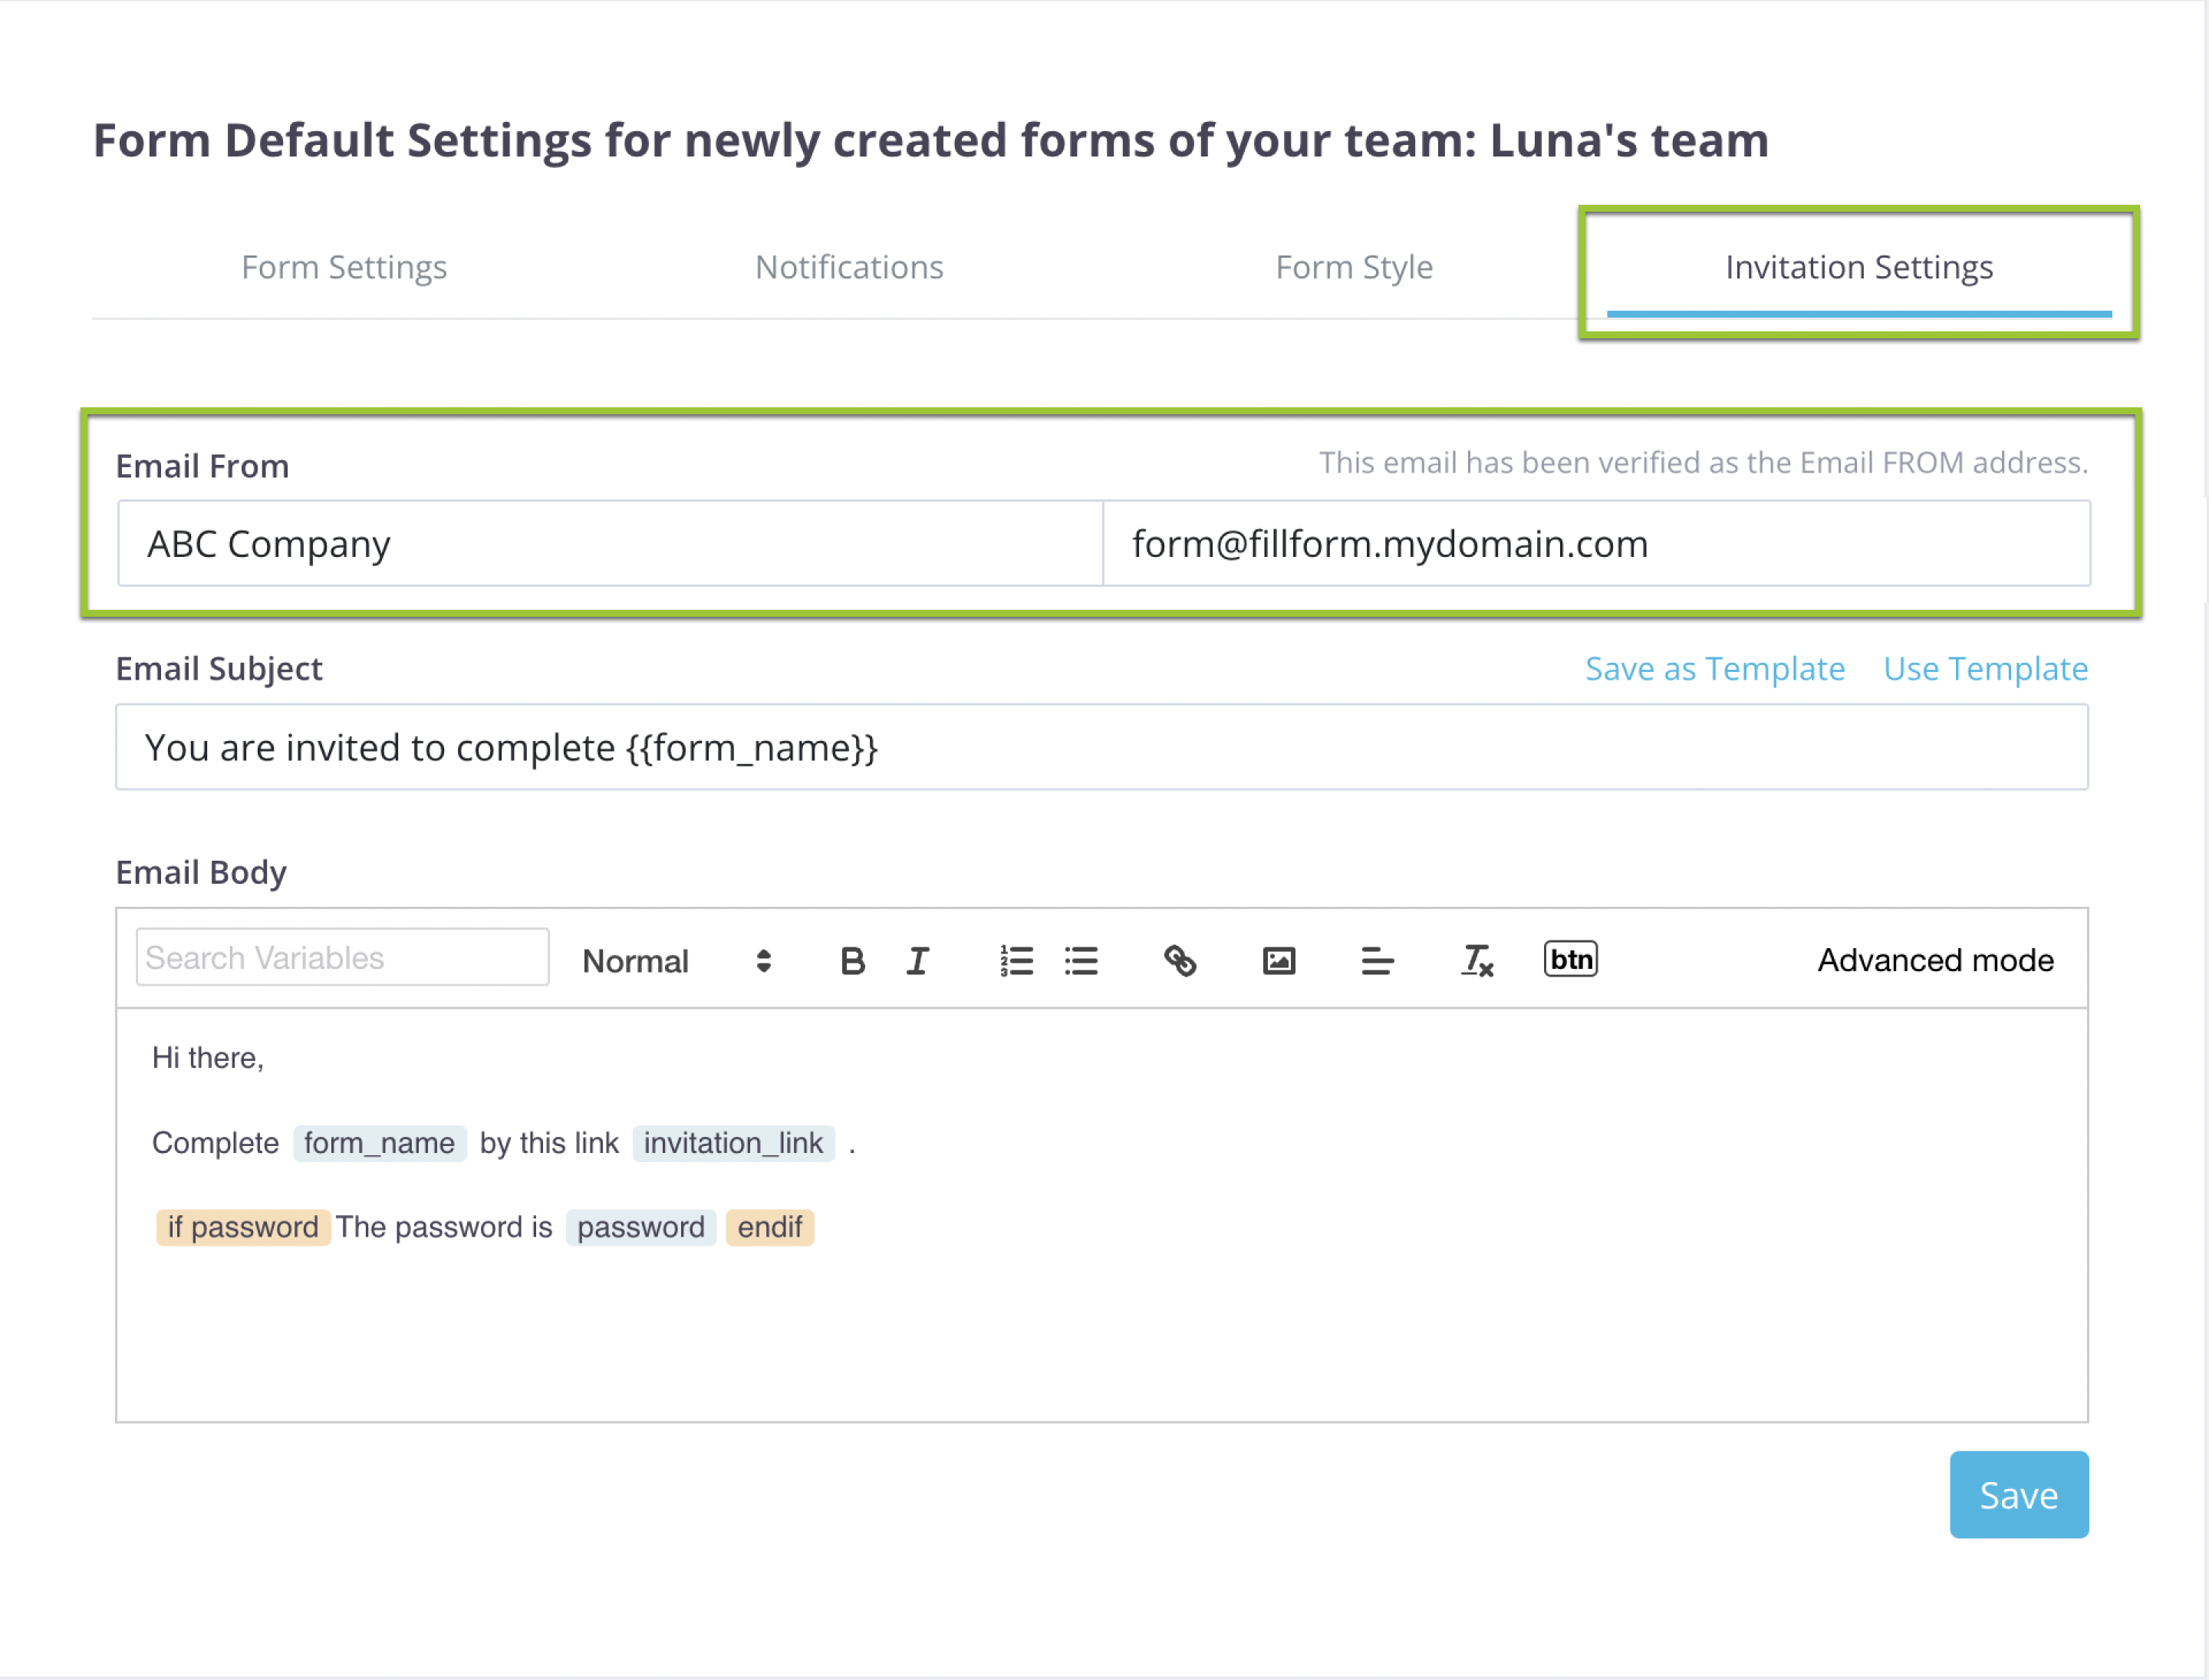This screenshot has width=2209, height=1680.
Task: Click the Use Template link
Action: (x=1985, y=668)
